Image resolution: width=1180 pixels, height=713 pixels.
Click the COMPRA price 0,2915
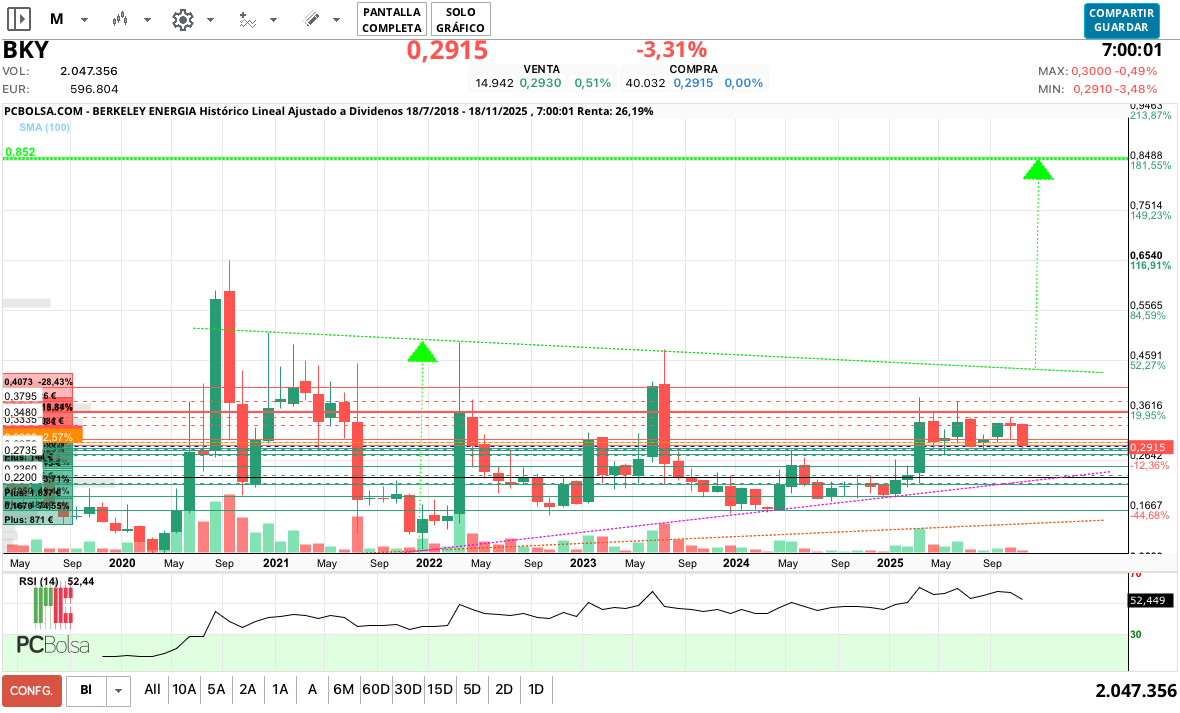coord(693,83)
